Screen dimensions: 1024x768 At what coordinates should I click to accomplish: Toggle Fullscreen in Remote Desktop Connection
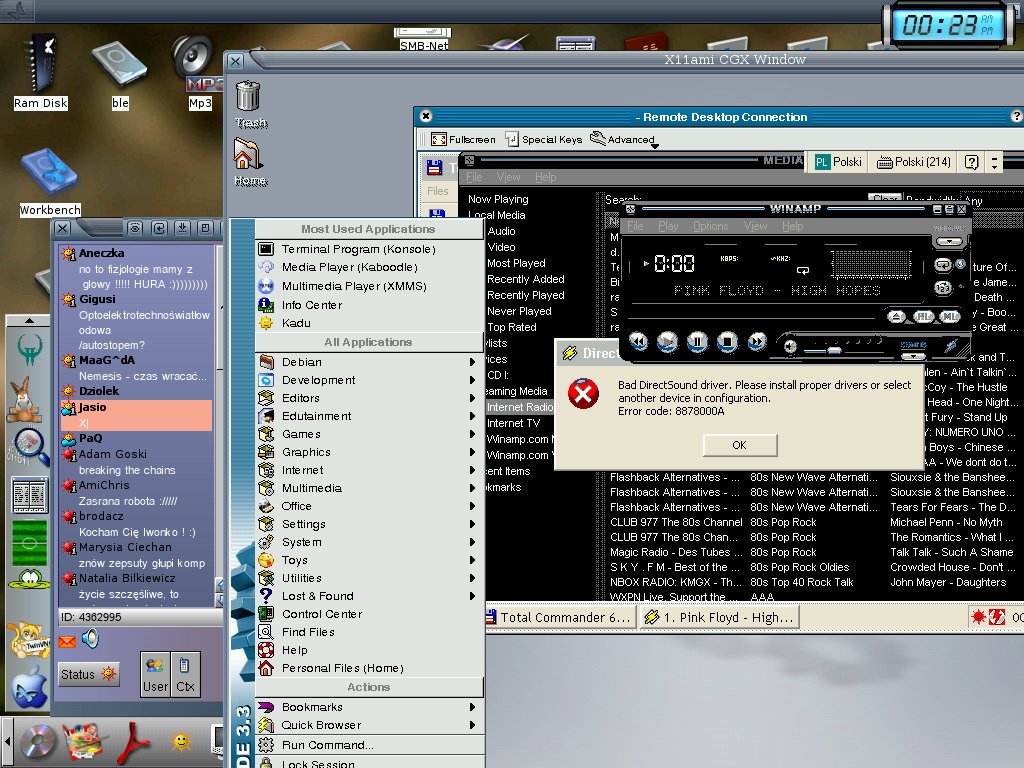point(463,139)
